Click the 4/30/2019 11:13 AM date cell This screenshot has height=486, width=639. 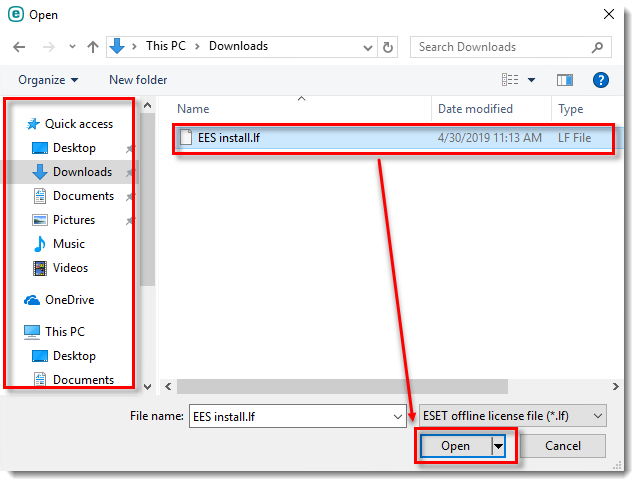click(490, 138)
